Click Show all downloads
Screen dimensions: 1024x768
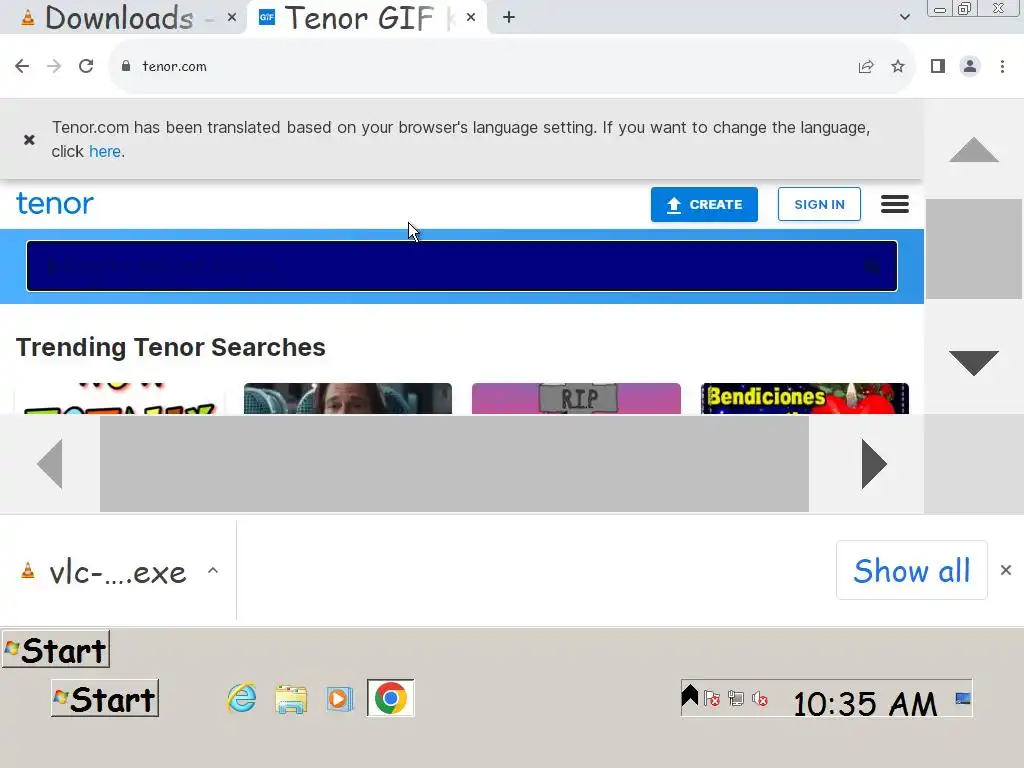pyautogui.click(x=912, y=570)
